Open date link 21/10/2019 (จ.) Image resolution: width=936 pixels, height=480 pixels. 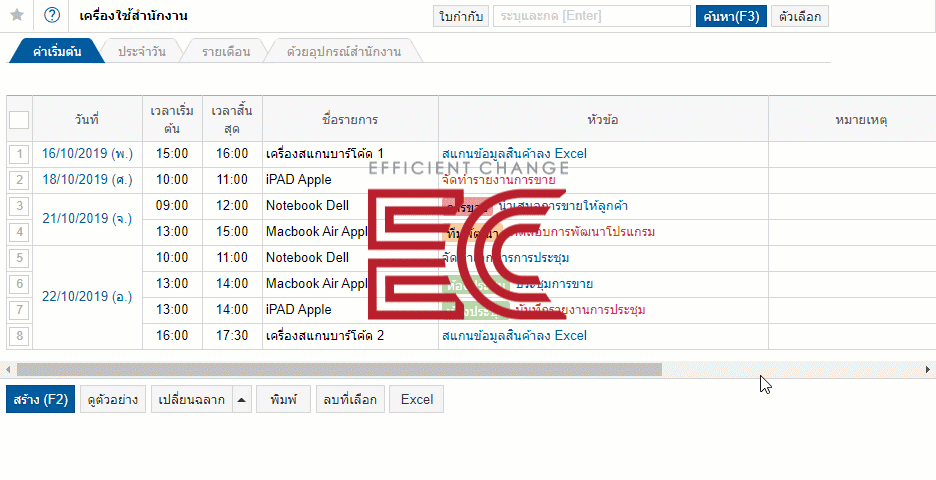[x=87, y=219]
